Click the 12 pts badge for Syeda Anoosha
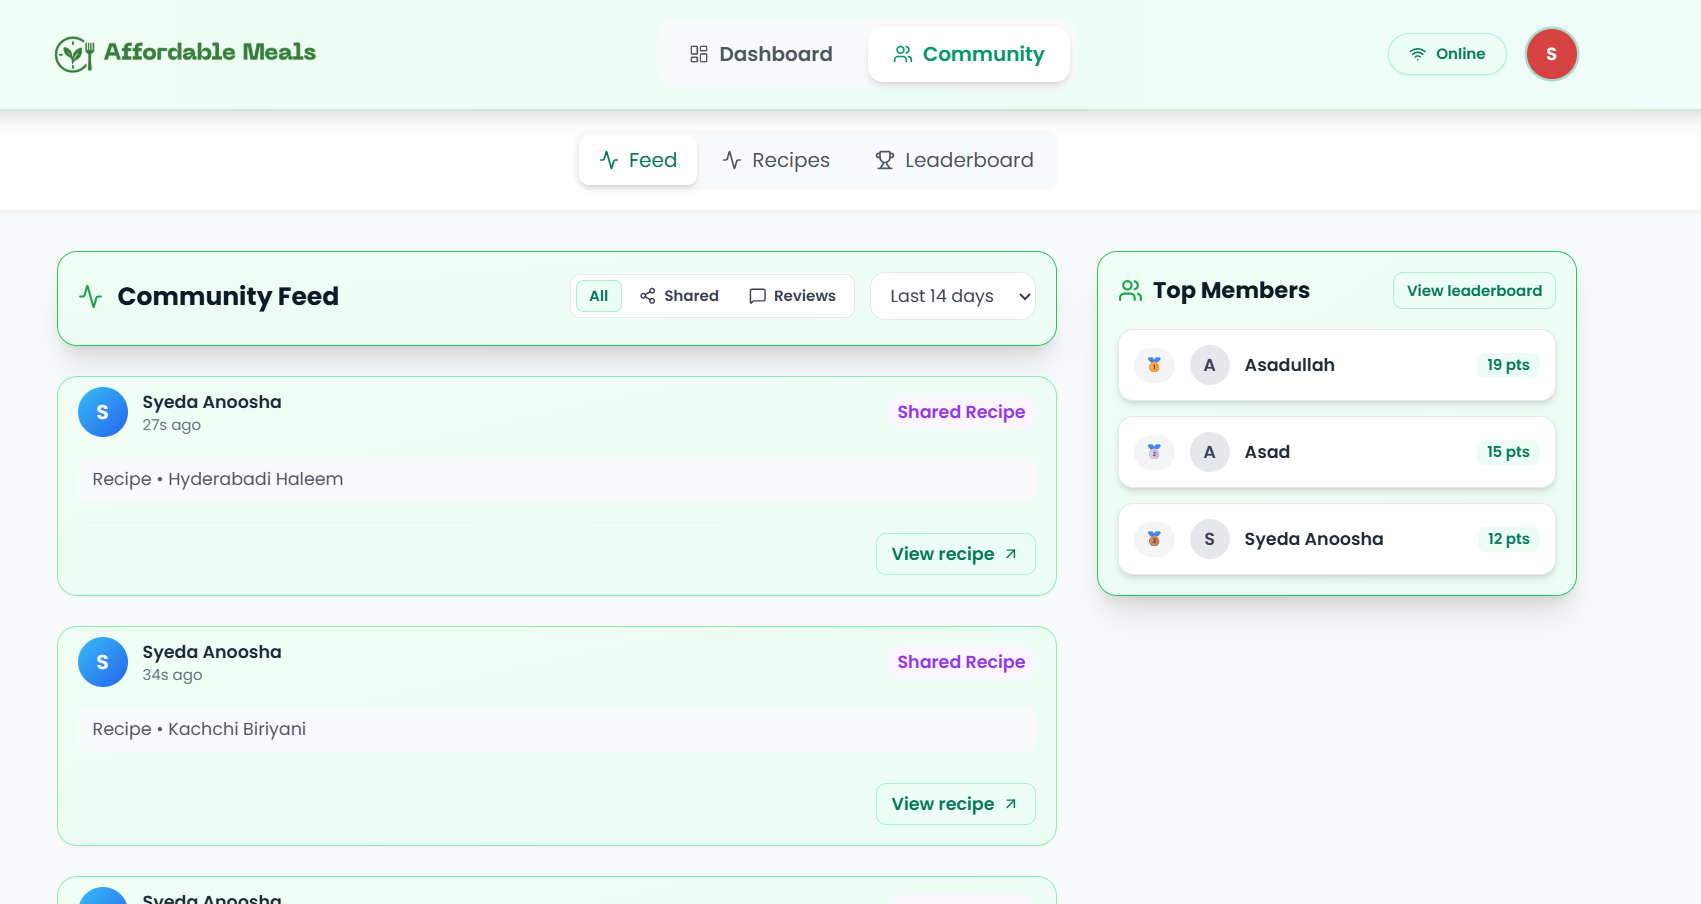The image size is (1701, 904). click(x=1508, y=539)
